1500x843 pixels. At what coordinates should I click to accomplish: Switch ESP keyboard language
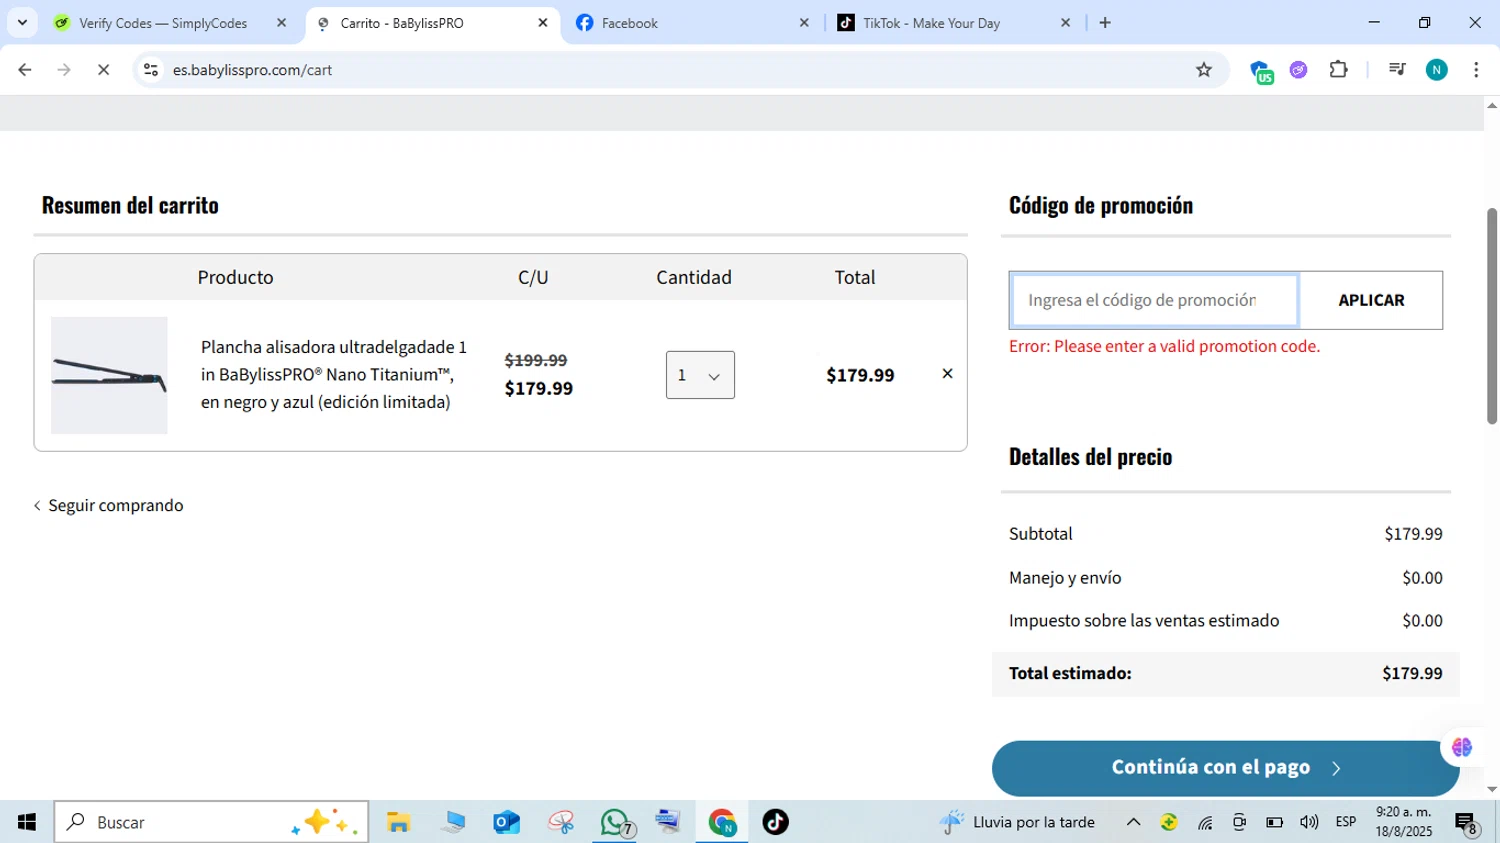tap(1346, 822)
